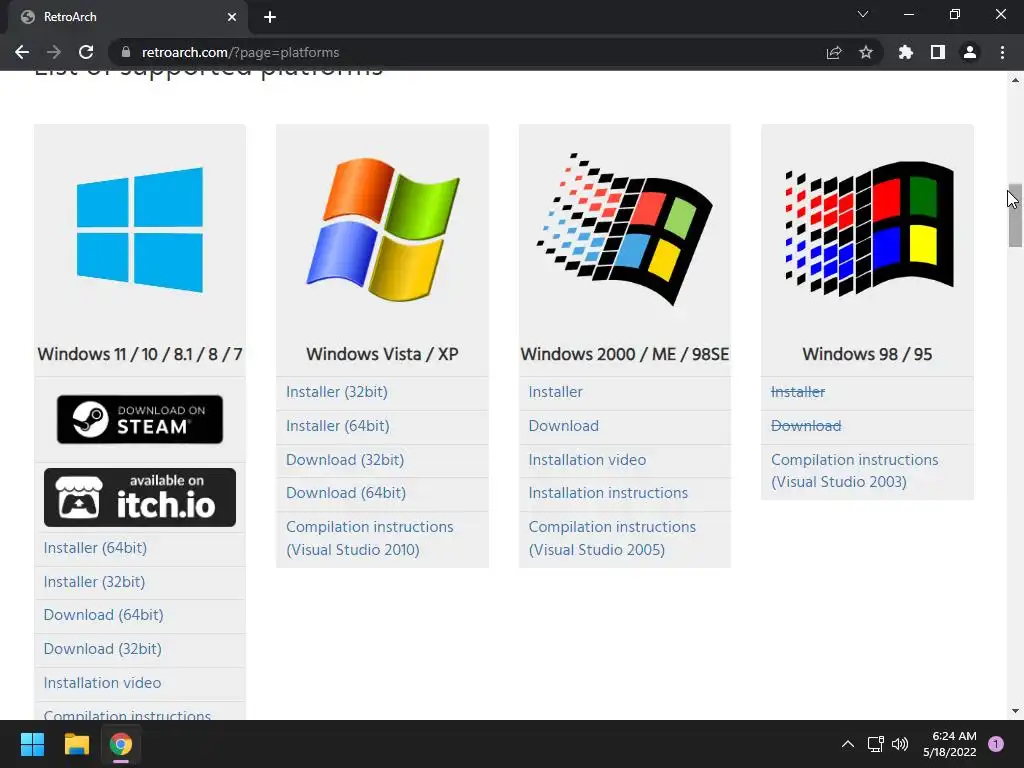
Task: Open the notification count badge
Action: pos(996,744)
